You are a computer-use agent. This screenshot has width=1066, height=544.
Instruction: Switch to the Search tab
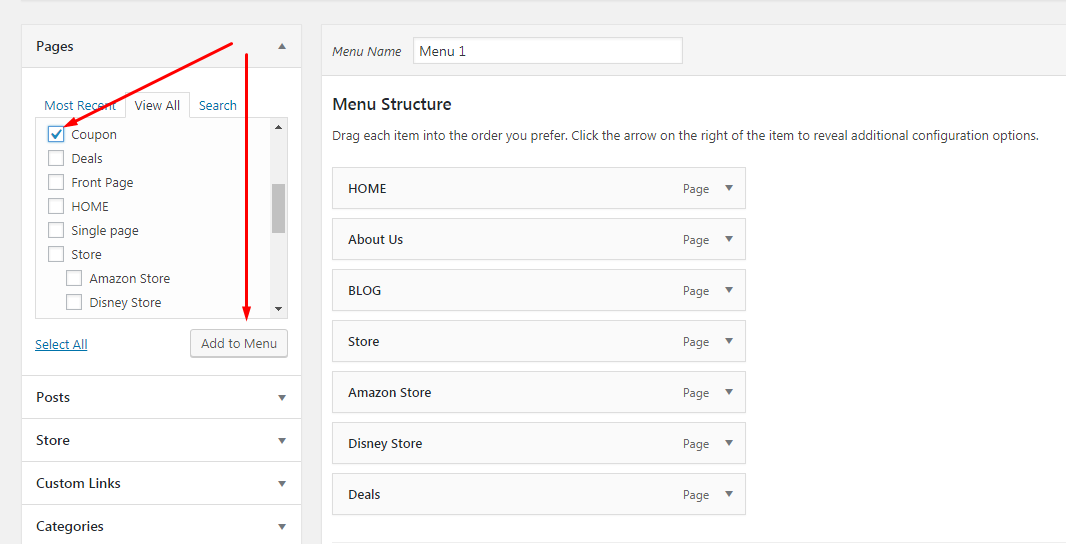click(x=217, y=105)
